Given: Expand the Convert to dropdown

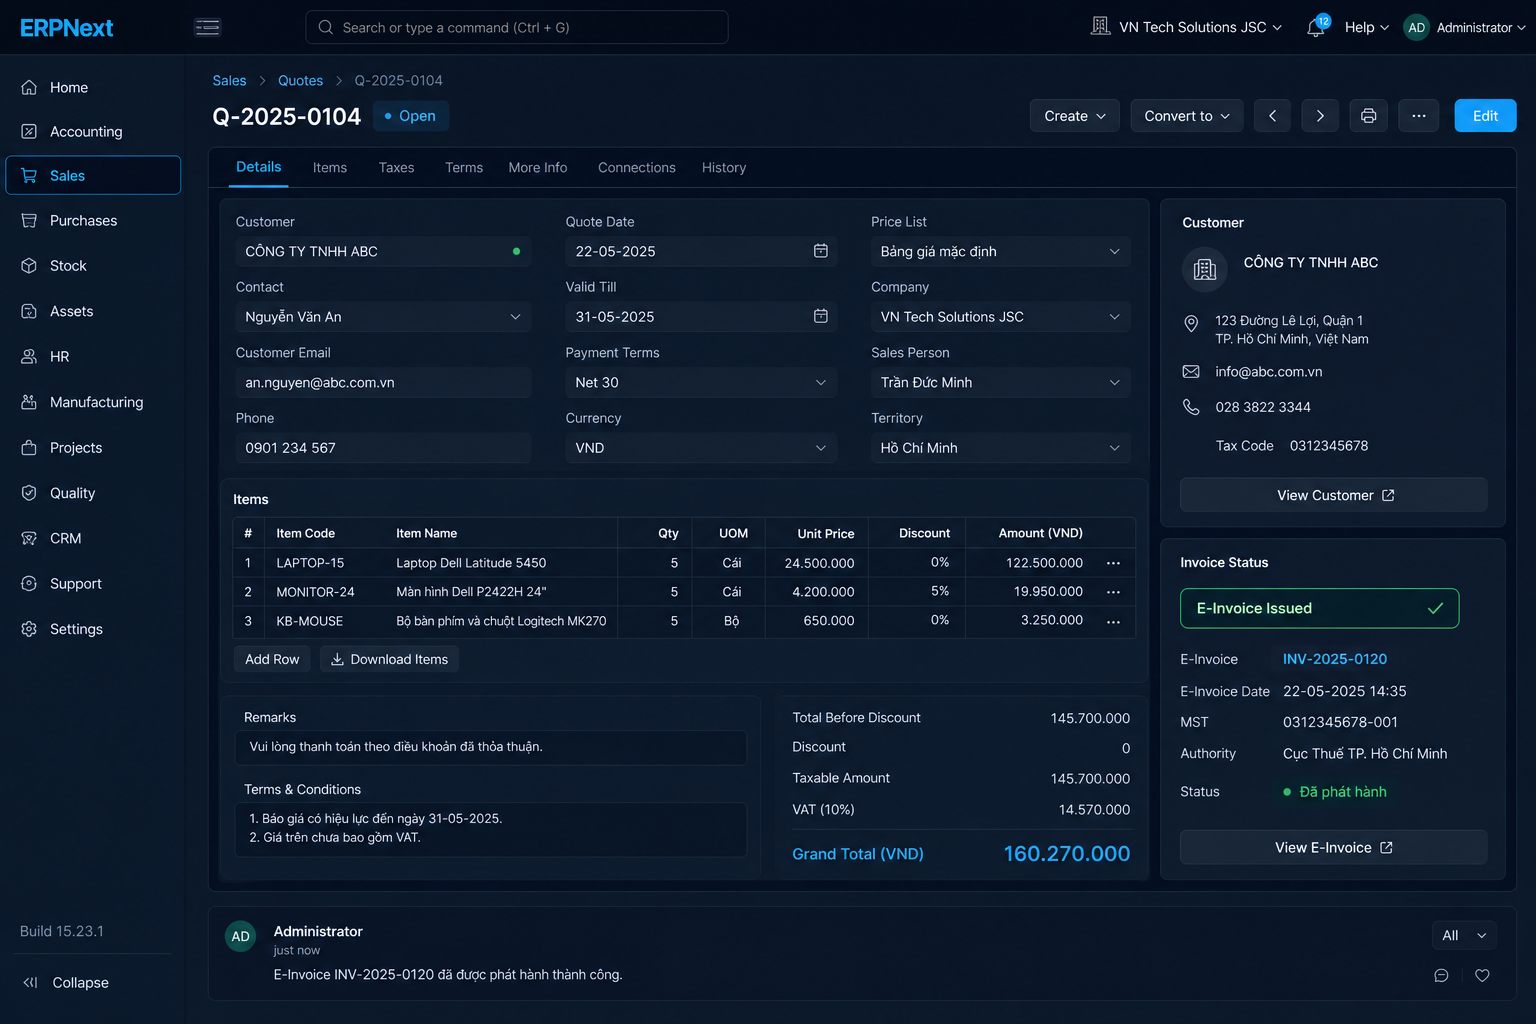Looking at the screenshot, I should tap(1187, 116).
